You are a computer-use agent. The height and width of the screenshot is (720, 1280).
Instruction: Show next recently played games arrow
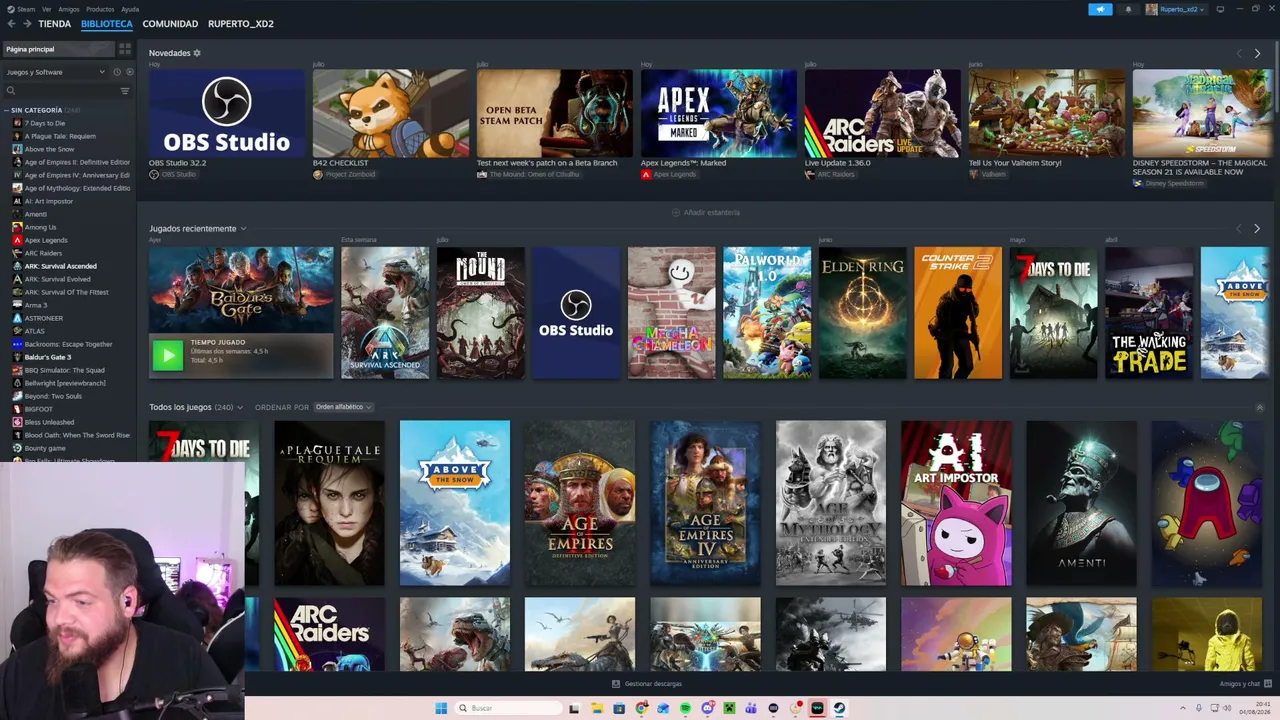click(1257, 229)
